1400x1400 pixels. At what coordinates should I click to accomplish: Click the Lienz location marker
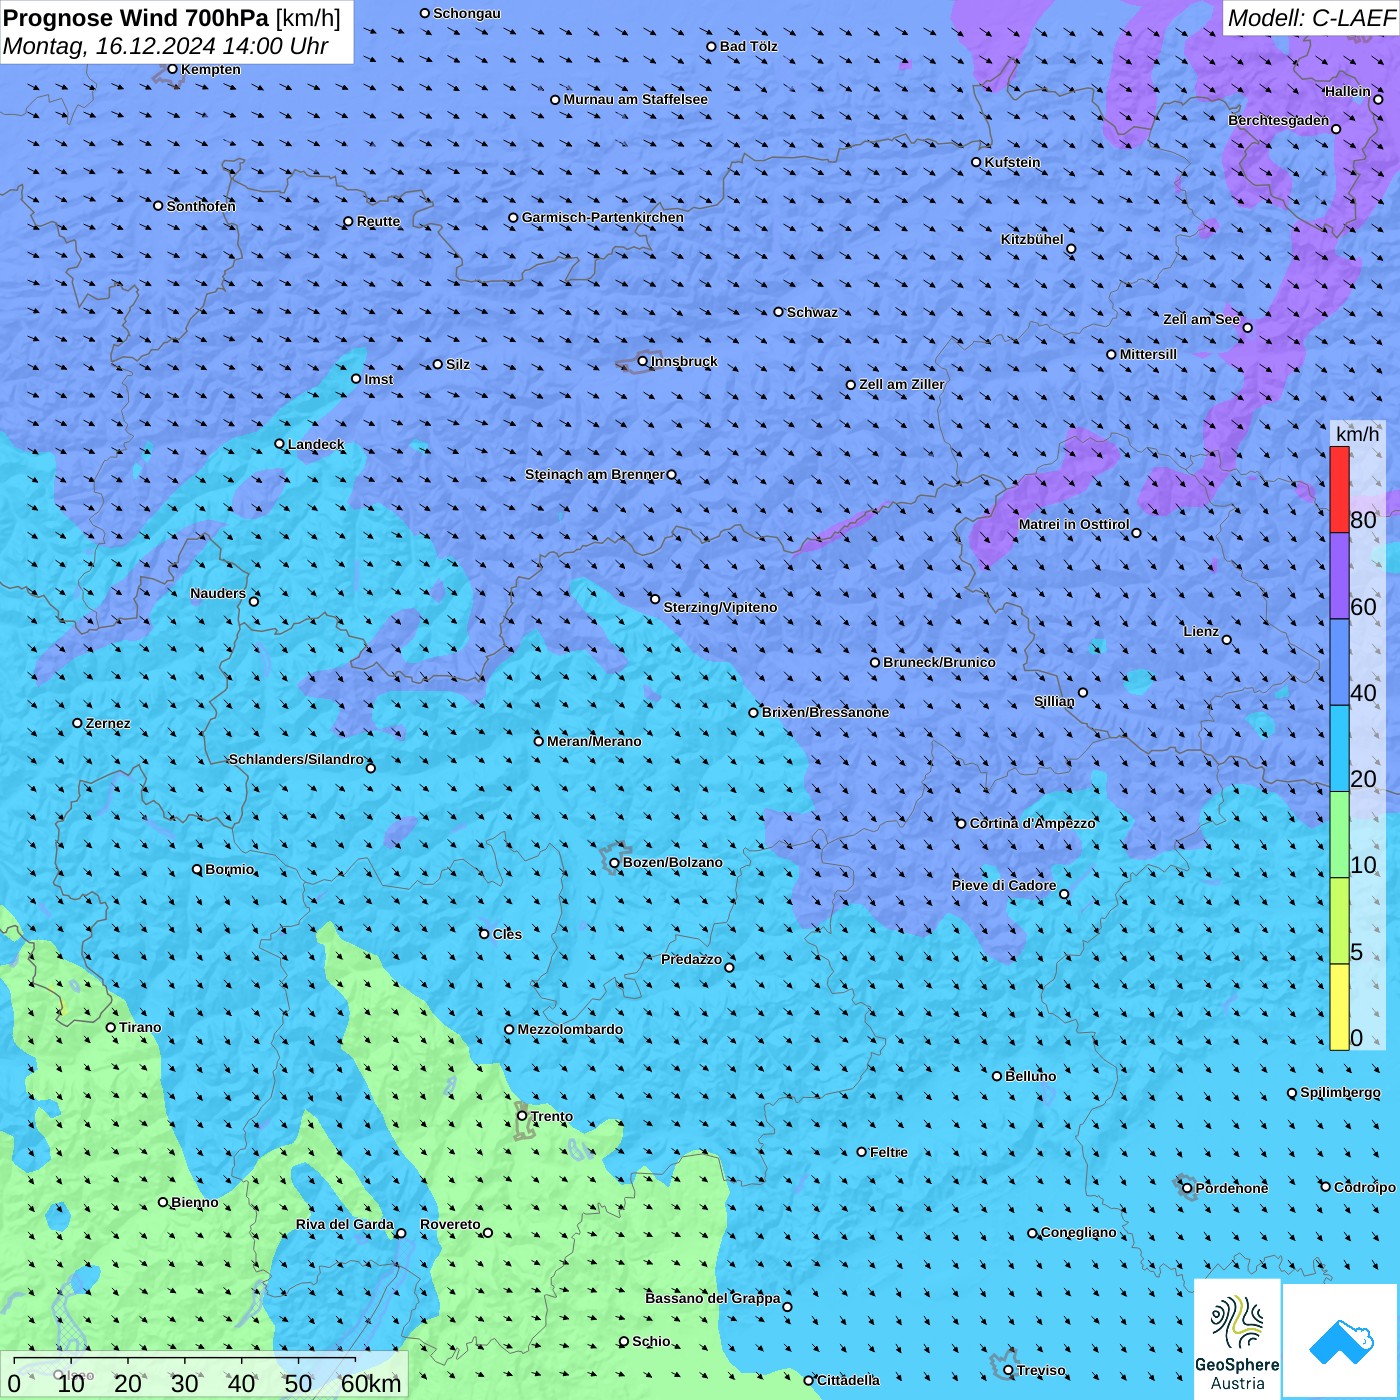click(1227, 640)
